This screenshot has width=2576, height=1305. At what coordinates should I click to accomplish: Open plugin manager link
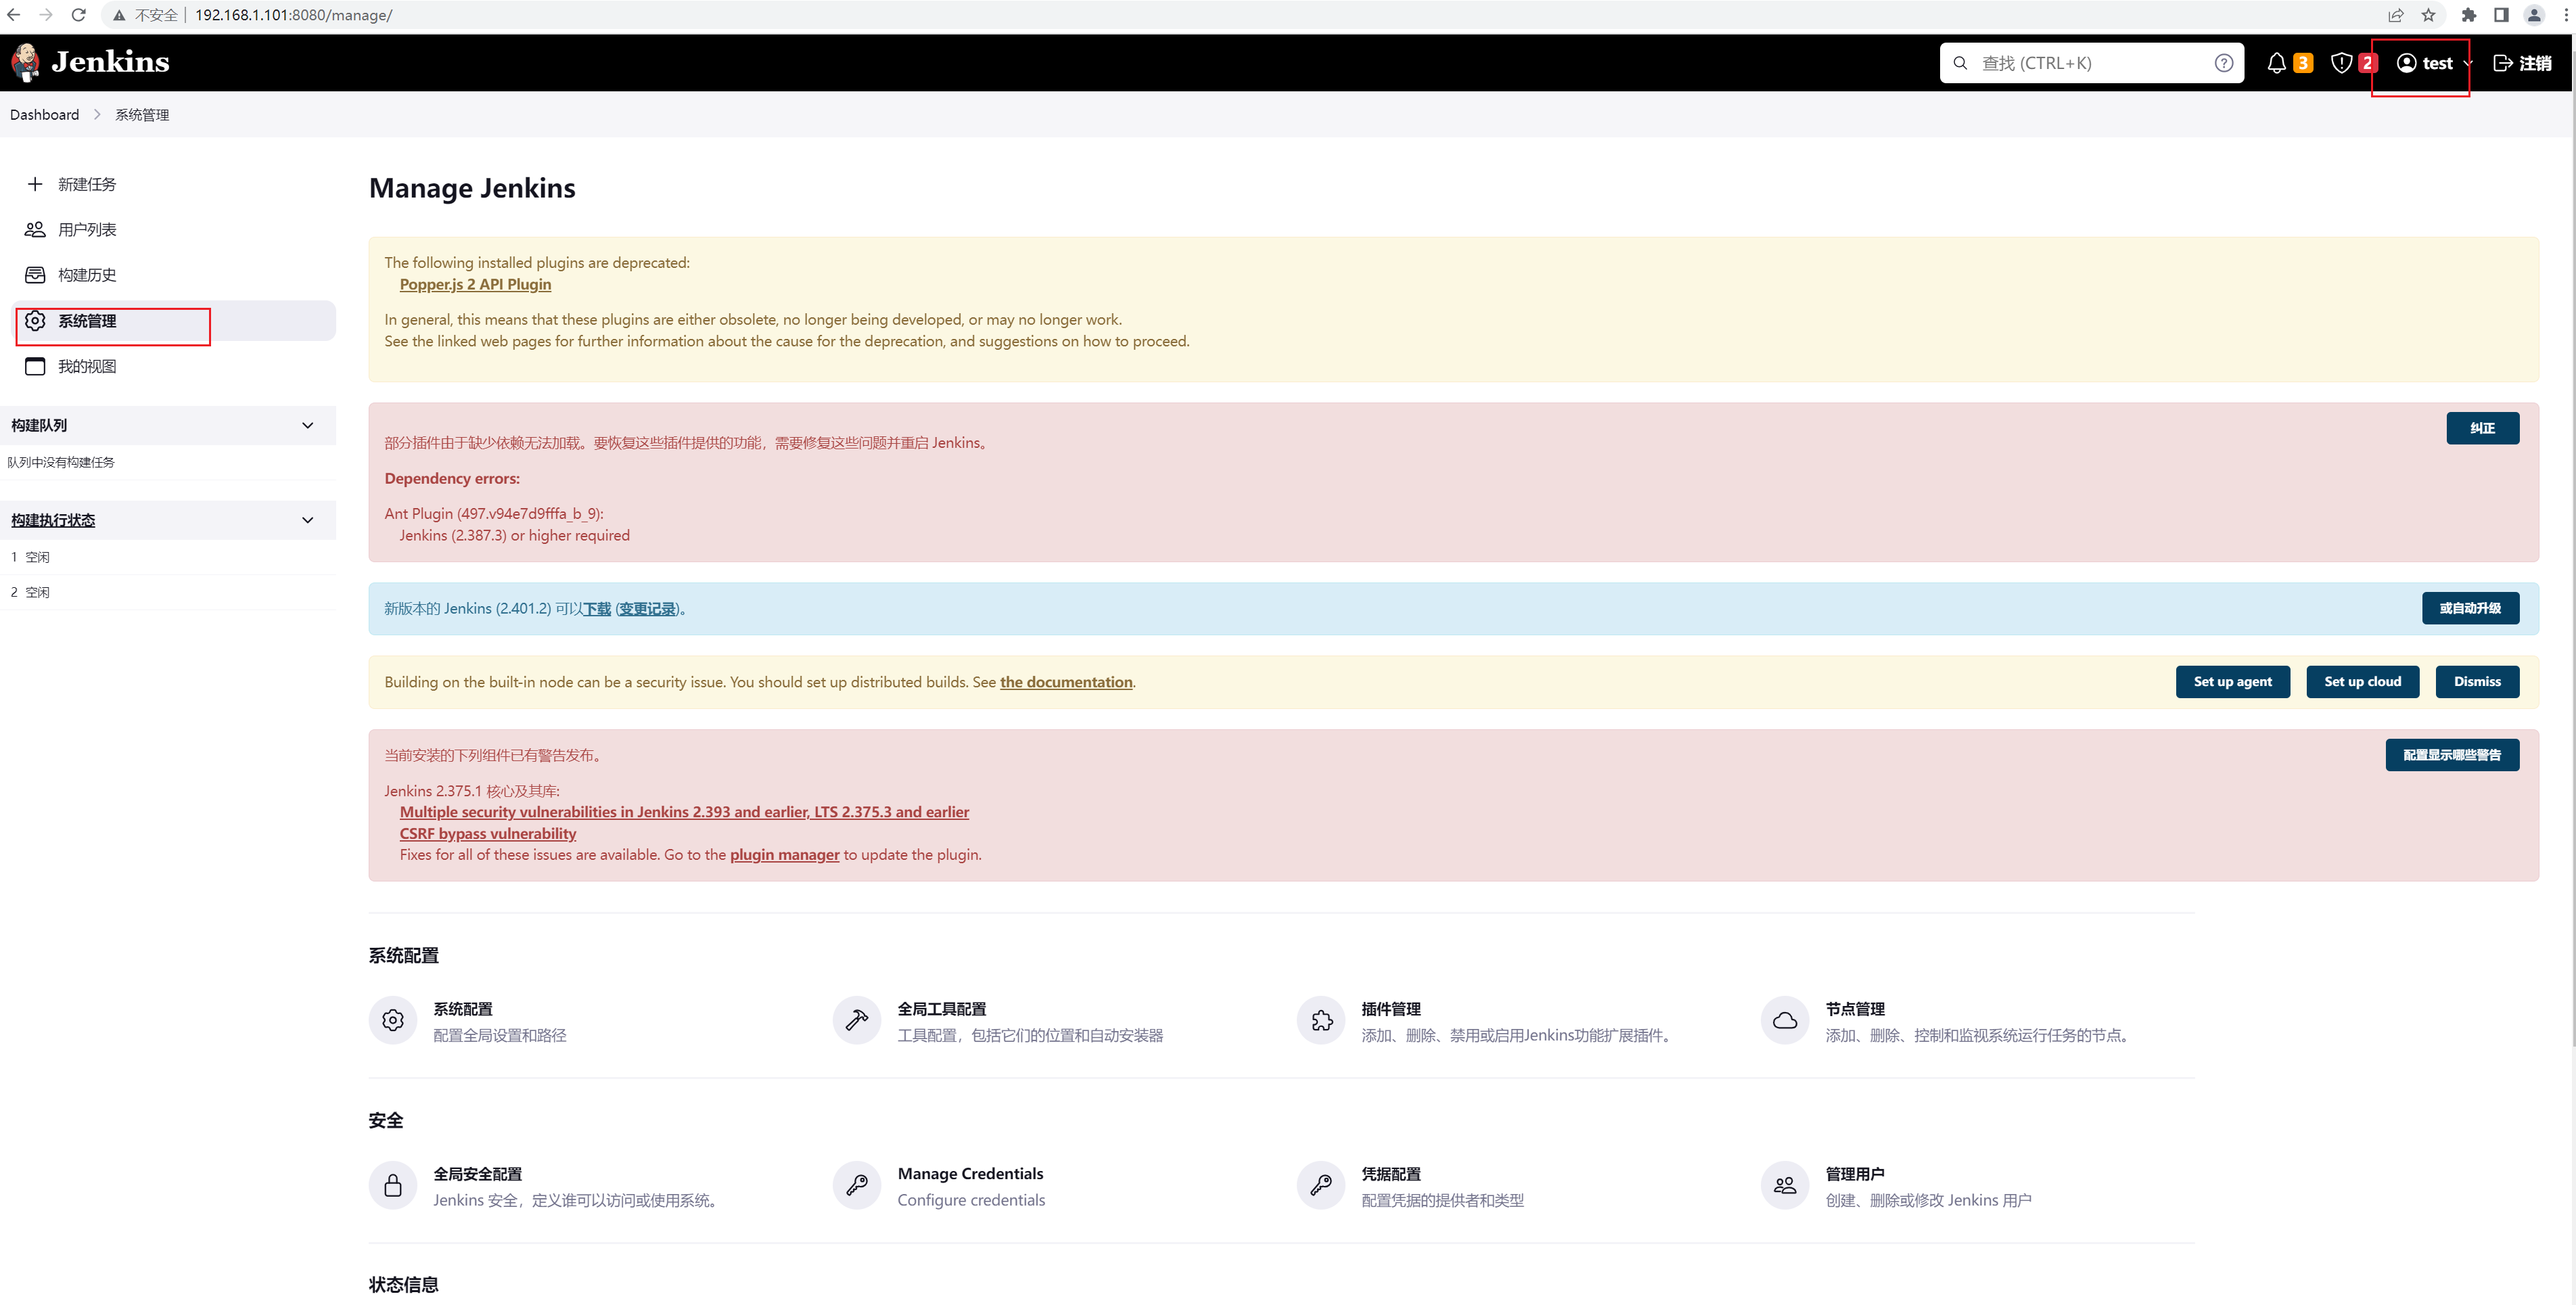click(785, 855)
